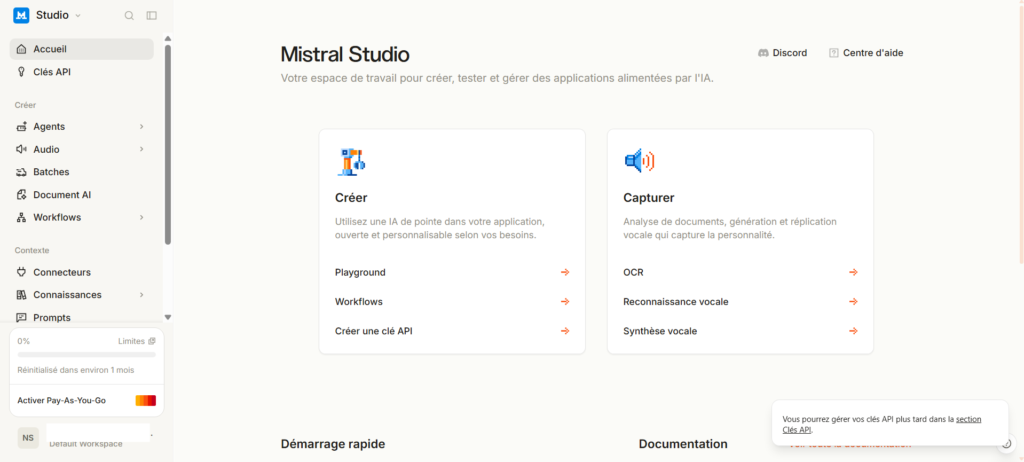Click the Accueil home icon
1024x462 pixels.
point(22,49)
